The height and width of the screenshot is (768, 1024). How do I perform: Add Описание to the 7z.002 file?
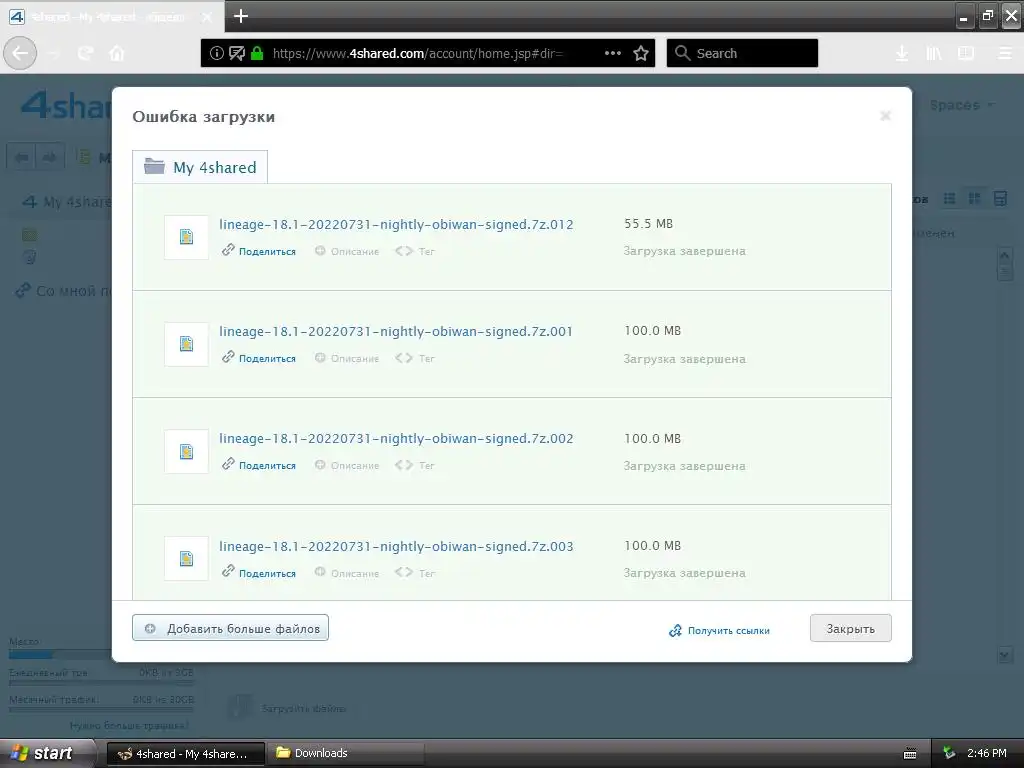(x=347, y=466)
